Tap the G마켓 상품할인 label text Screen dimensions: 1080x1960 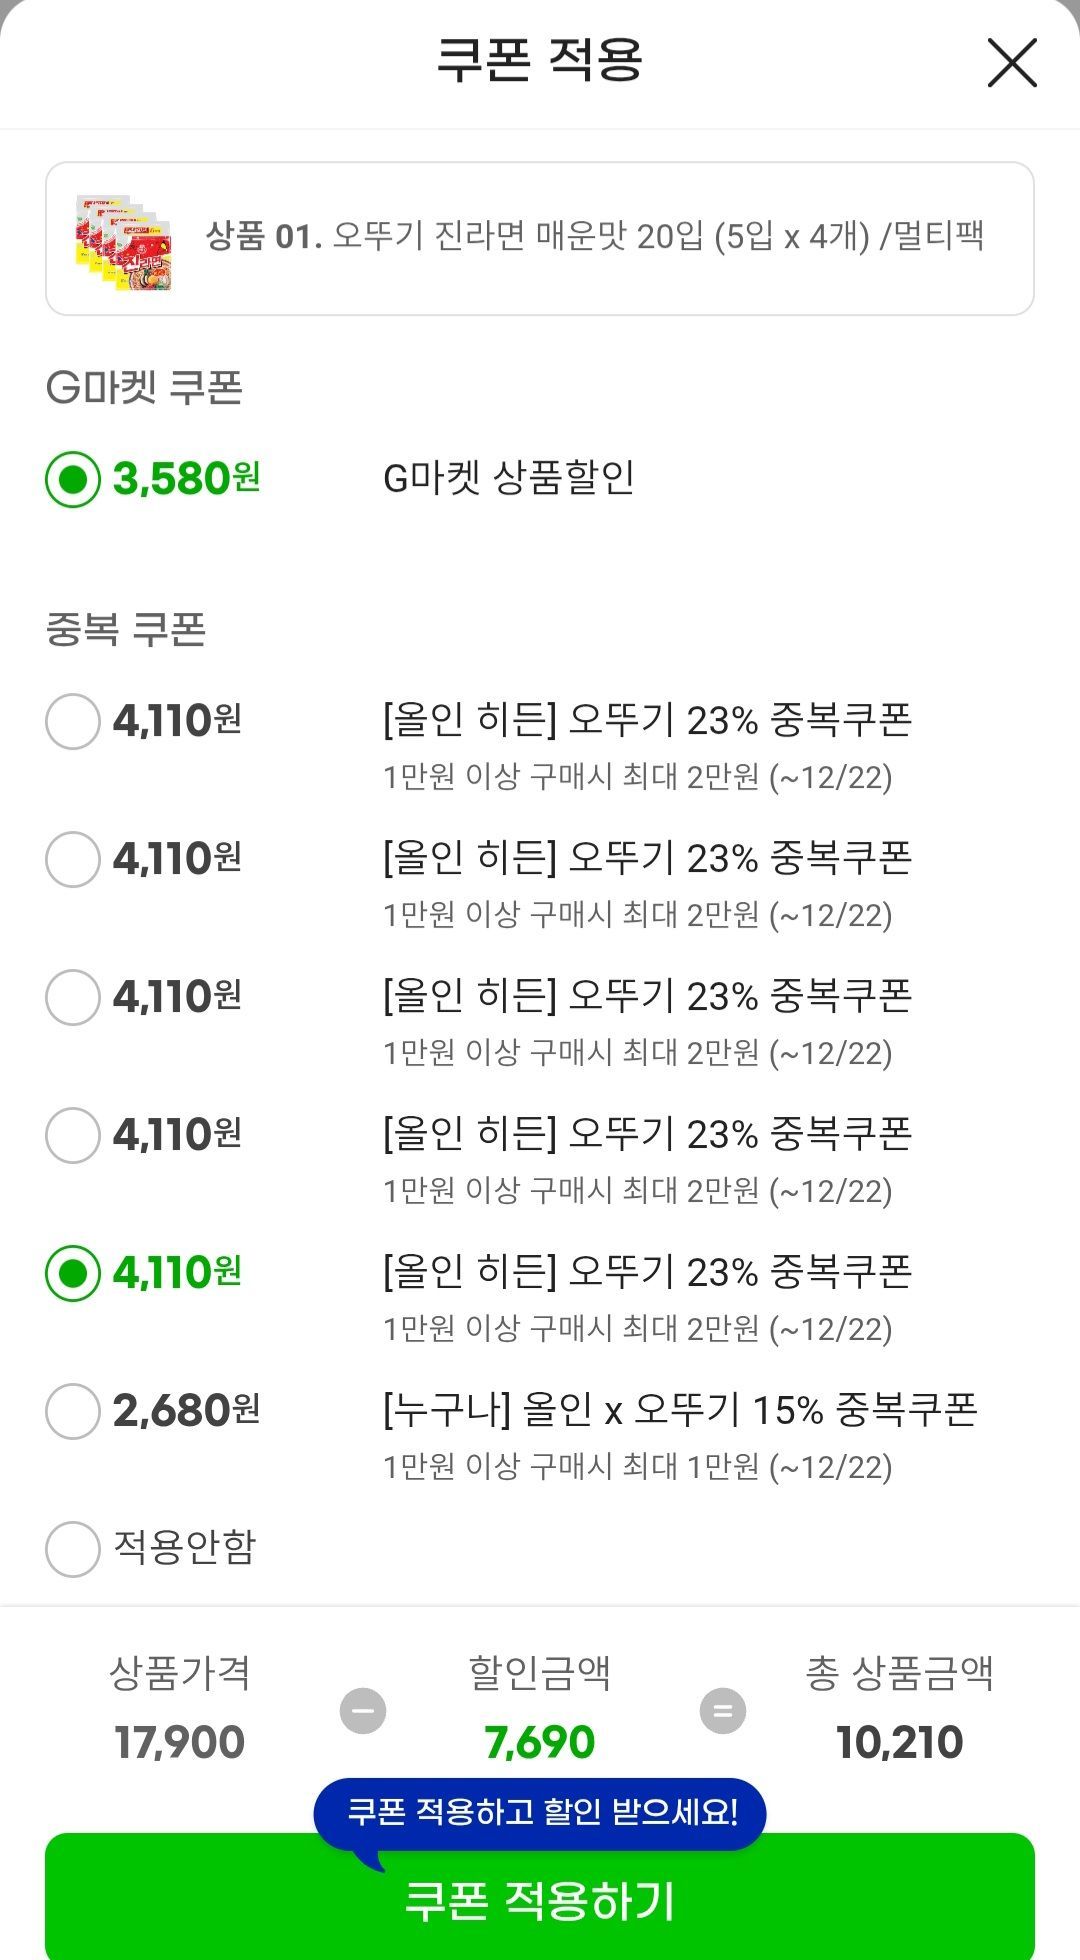point(509,479)
